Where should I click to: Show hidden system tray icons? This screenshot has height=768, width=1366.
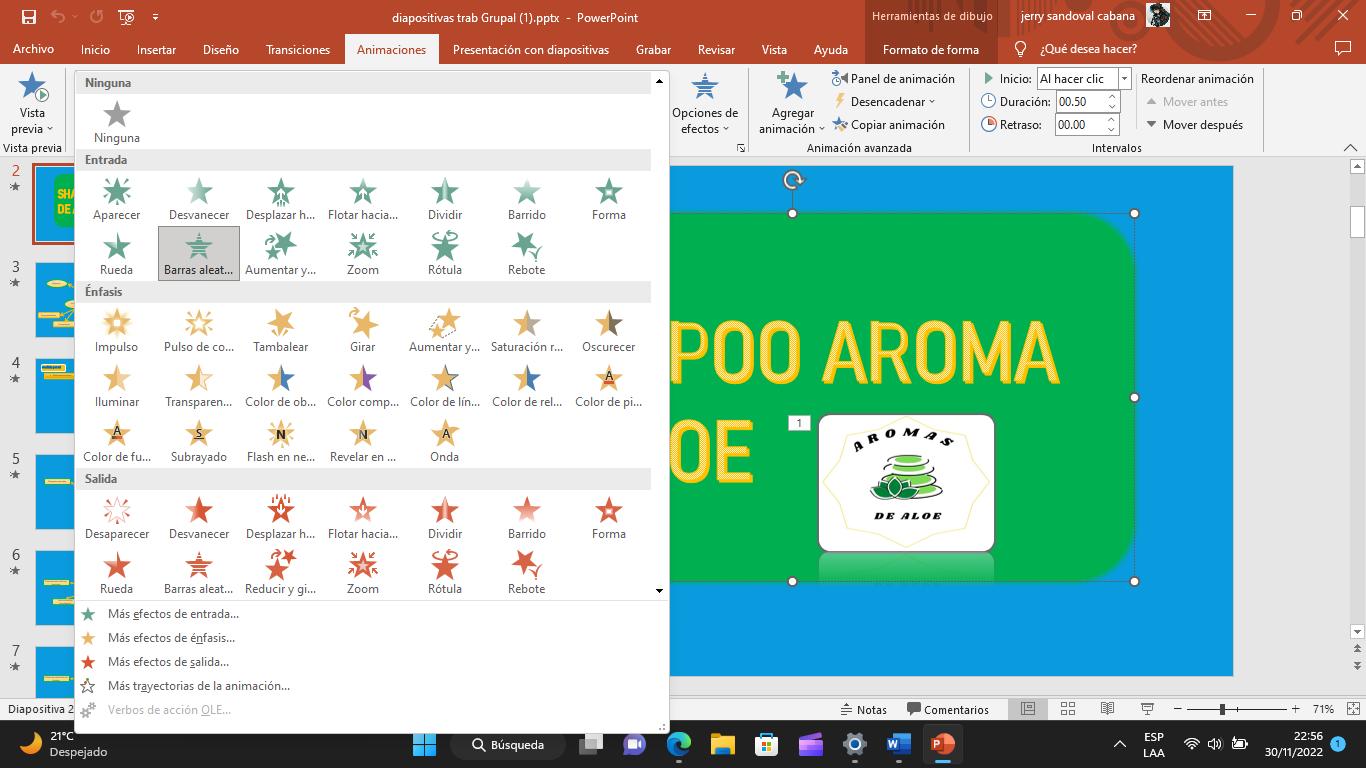coord(1120,744)
